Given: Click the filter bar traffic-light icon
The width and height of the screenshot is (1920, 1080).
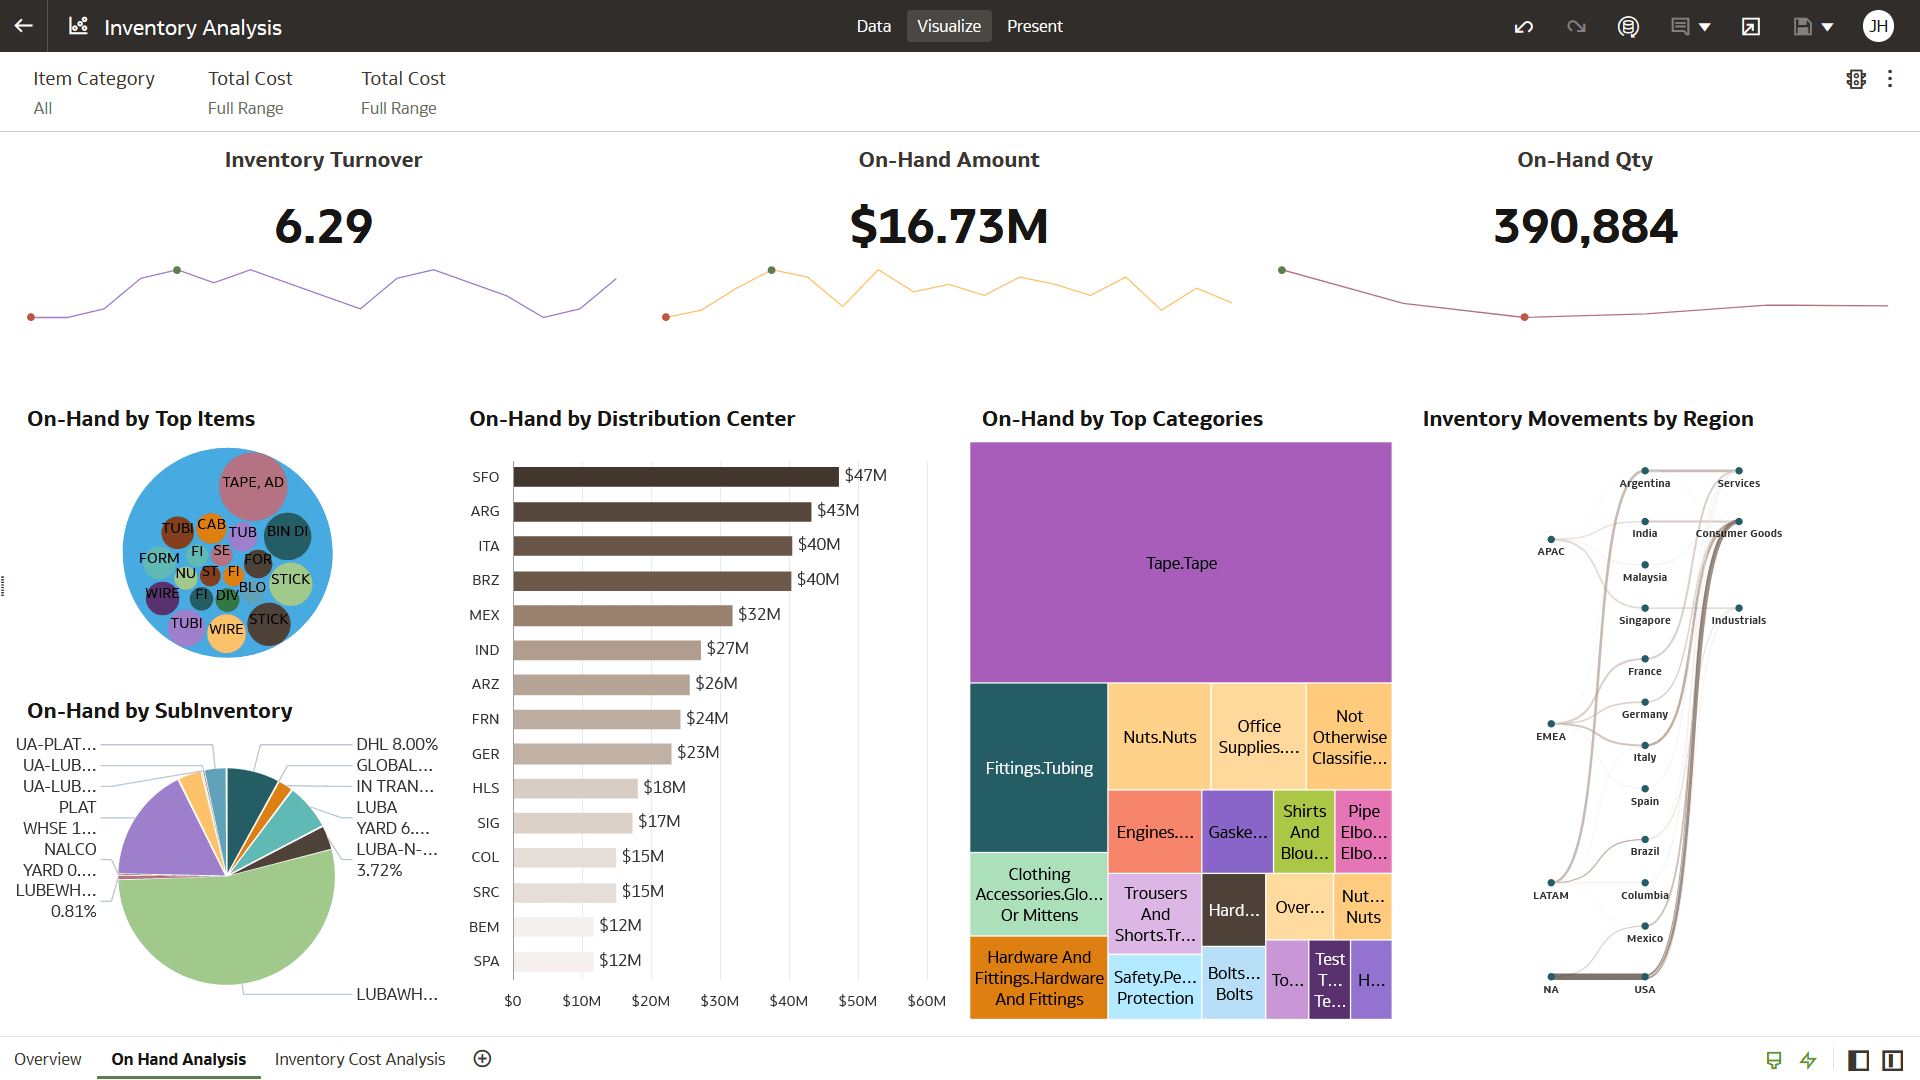Looking at the screenshot, I should 1856,79.
